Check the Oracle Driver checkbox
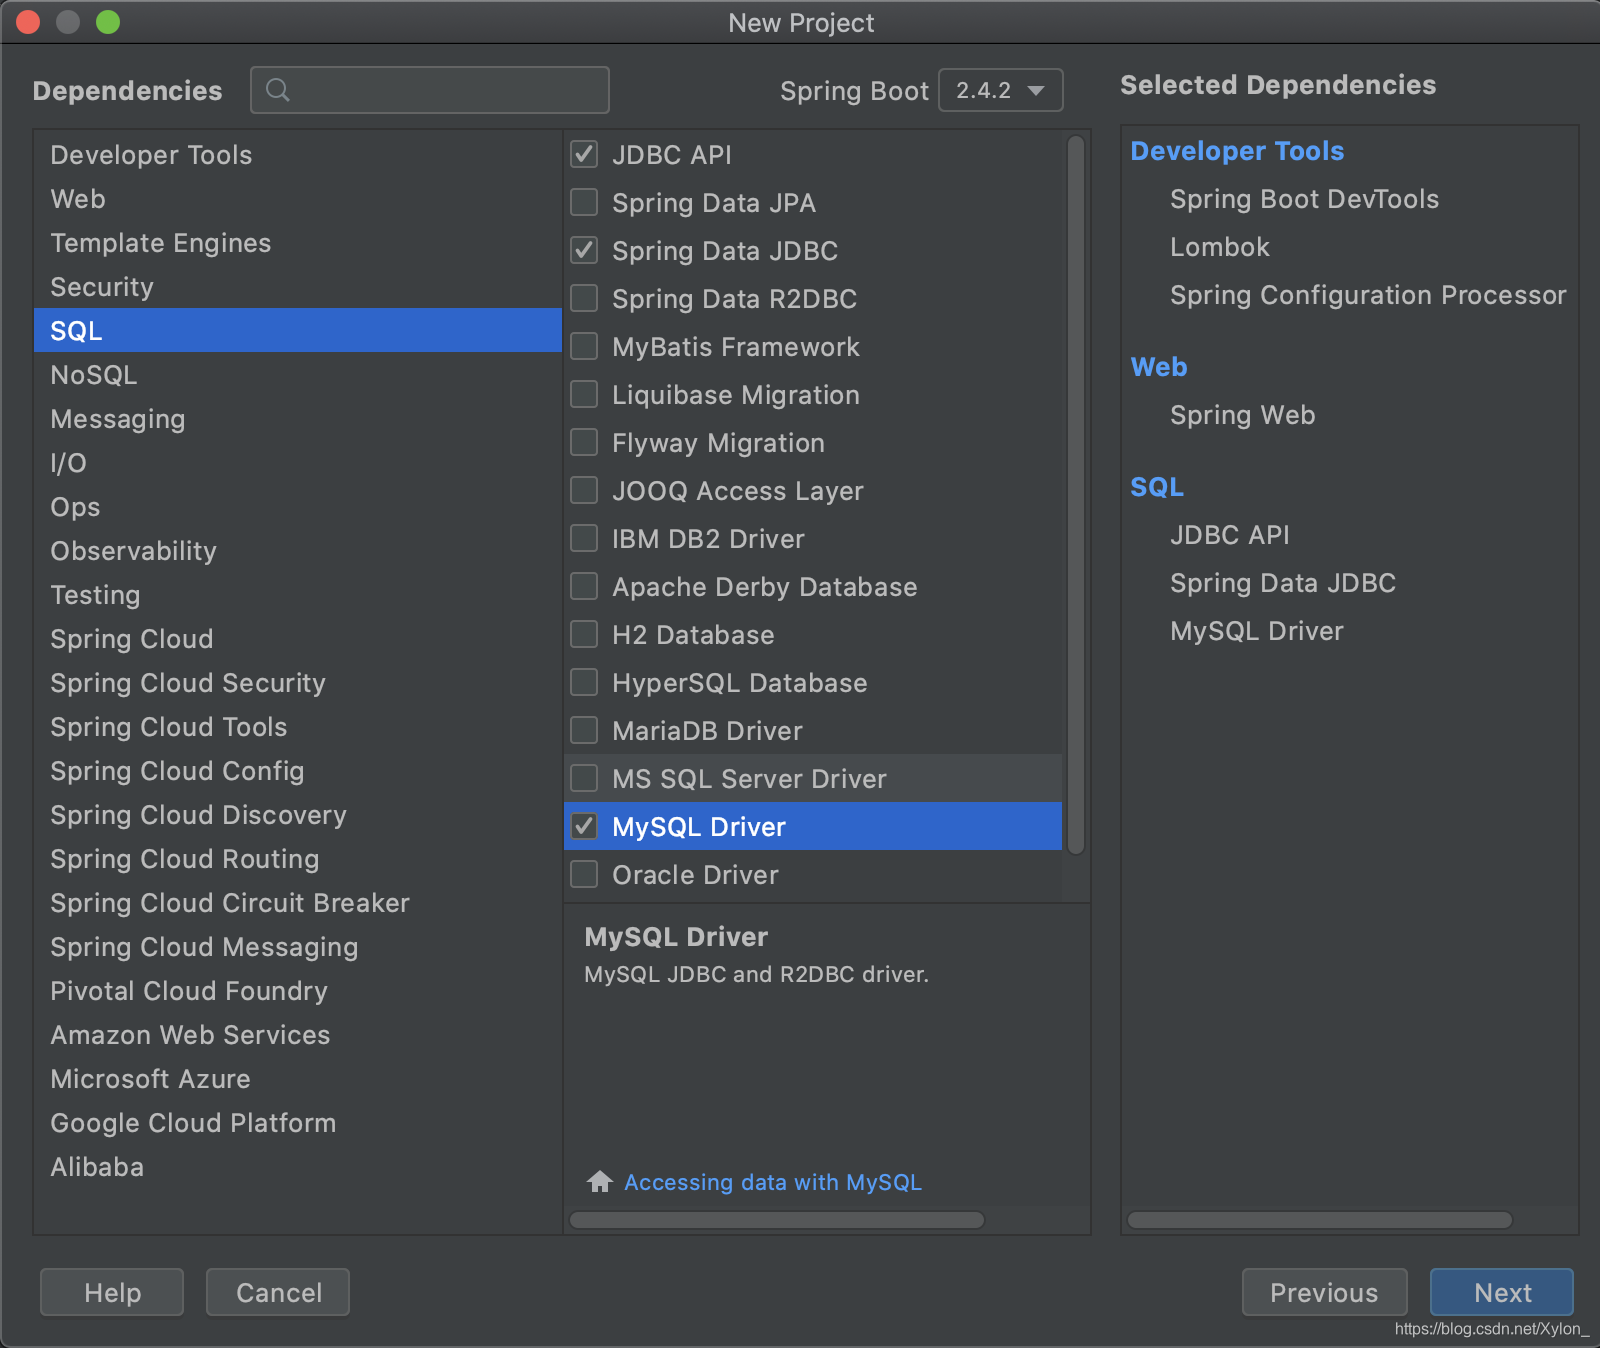This screenshot has width=1600, height=1348. pyautogui.click(x=584, y=874)
